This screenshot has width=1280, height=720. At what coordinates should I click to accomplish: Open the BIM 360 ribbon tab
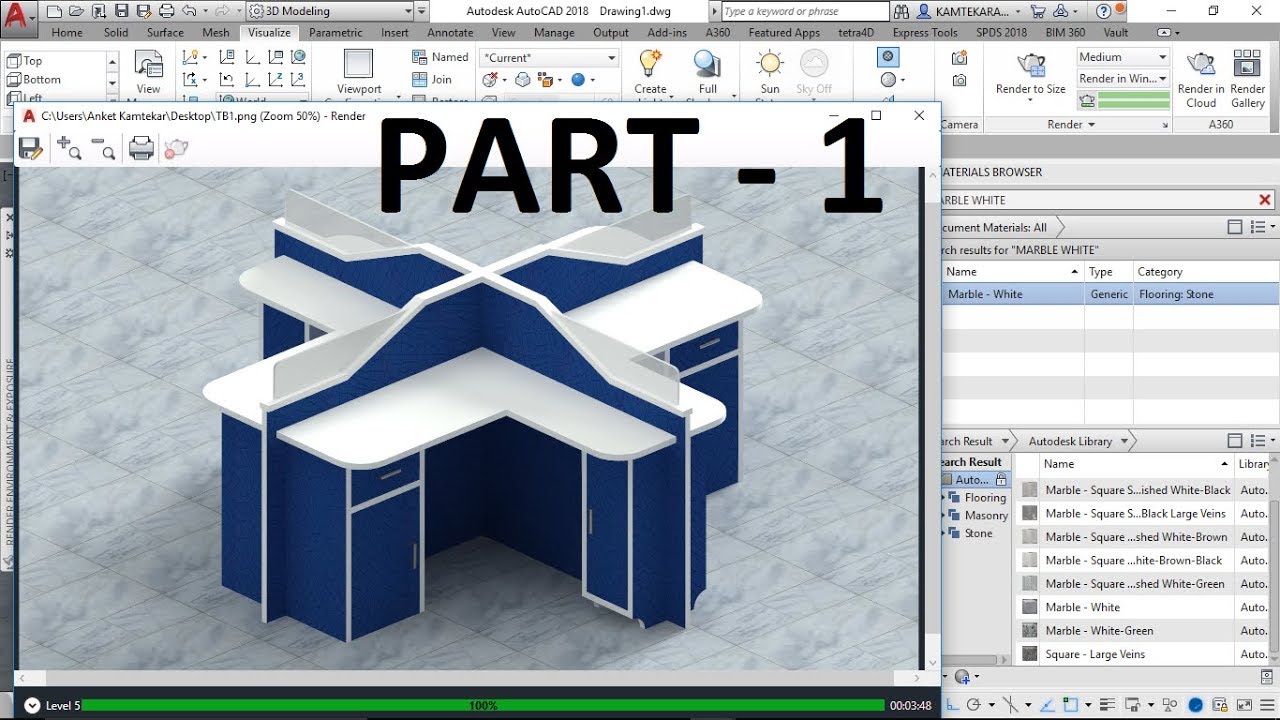coord(1063,32)
